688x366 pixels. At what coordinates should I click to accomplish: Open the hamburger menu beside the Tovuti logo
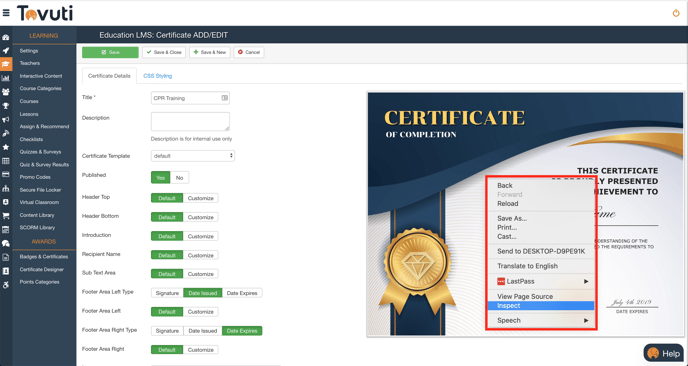pos(6,13)
